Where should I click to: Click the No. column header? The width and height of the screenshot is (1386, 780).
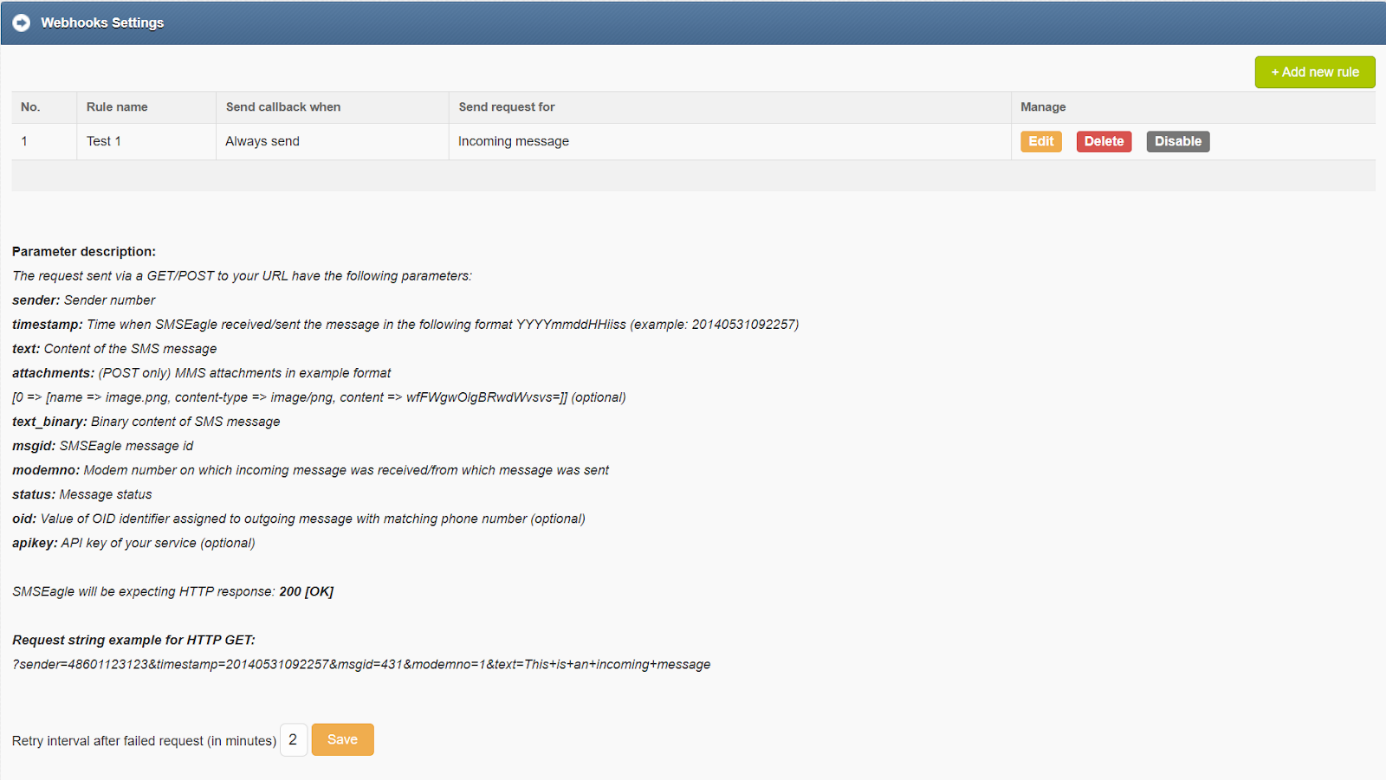pyautogui.click(x=44, y=107)
